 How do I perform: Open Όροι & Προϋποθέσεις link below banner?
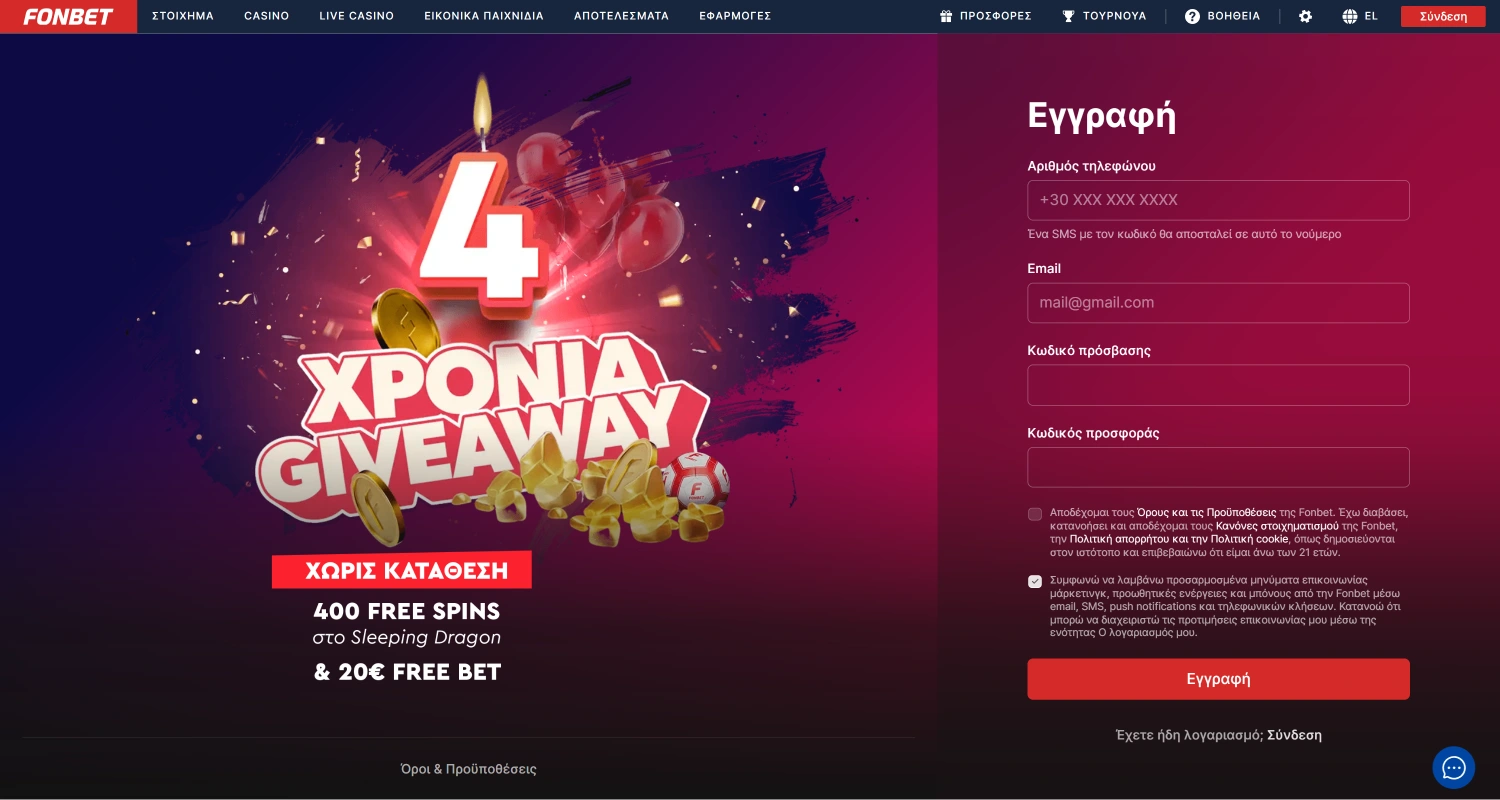click(x=469, y=769)
